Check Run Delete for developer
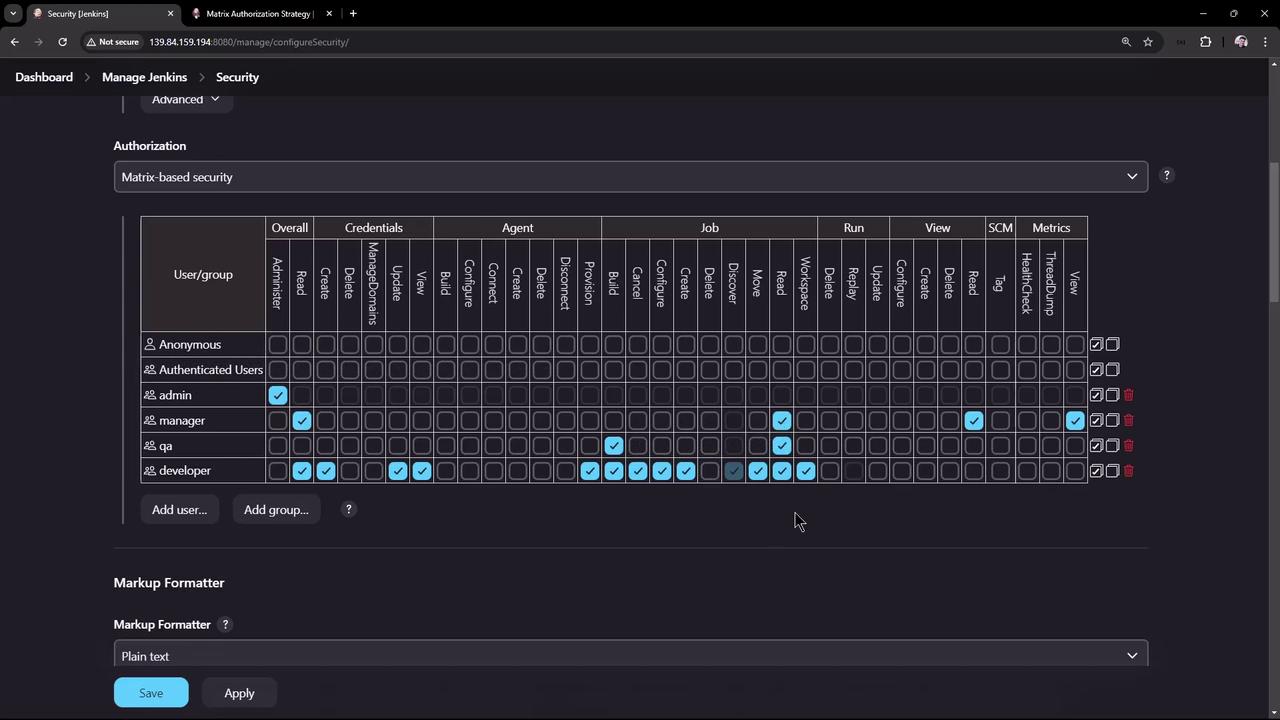 click(x=830, y=471)
